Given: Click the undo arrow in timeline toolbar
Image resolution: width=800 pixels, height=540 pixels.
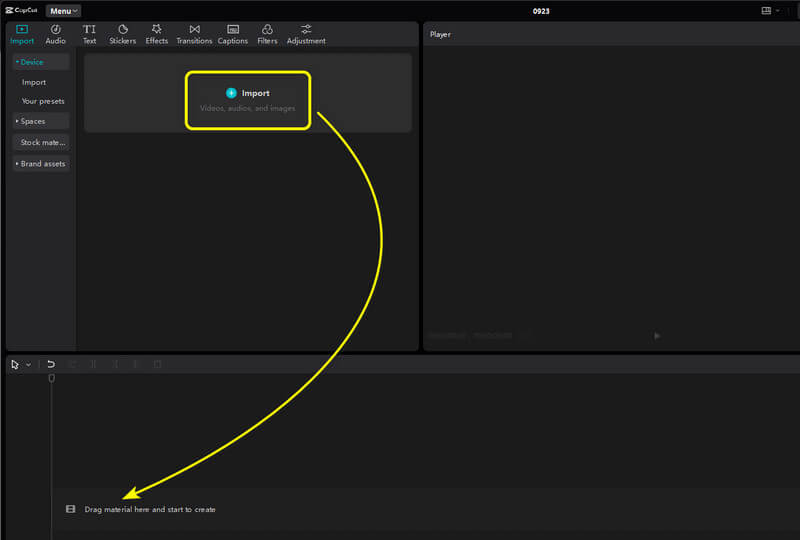Looking at the screenshot, I should pos(51,365).
